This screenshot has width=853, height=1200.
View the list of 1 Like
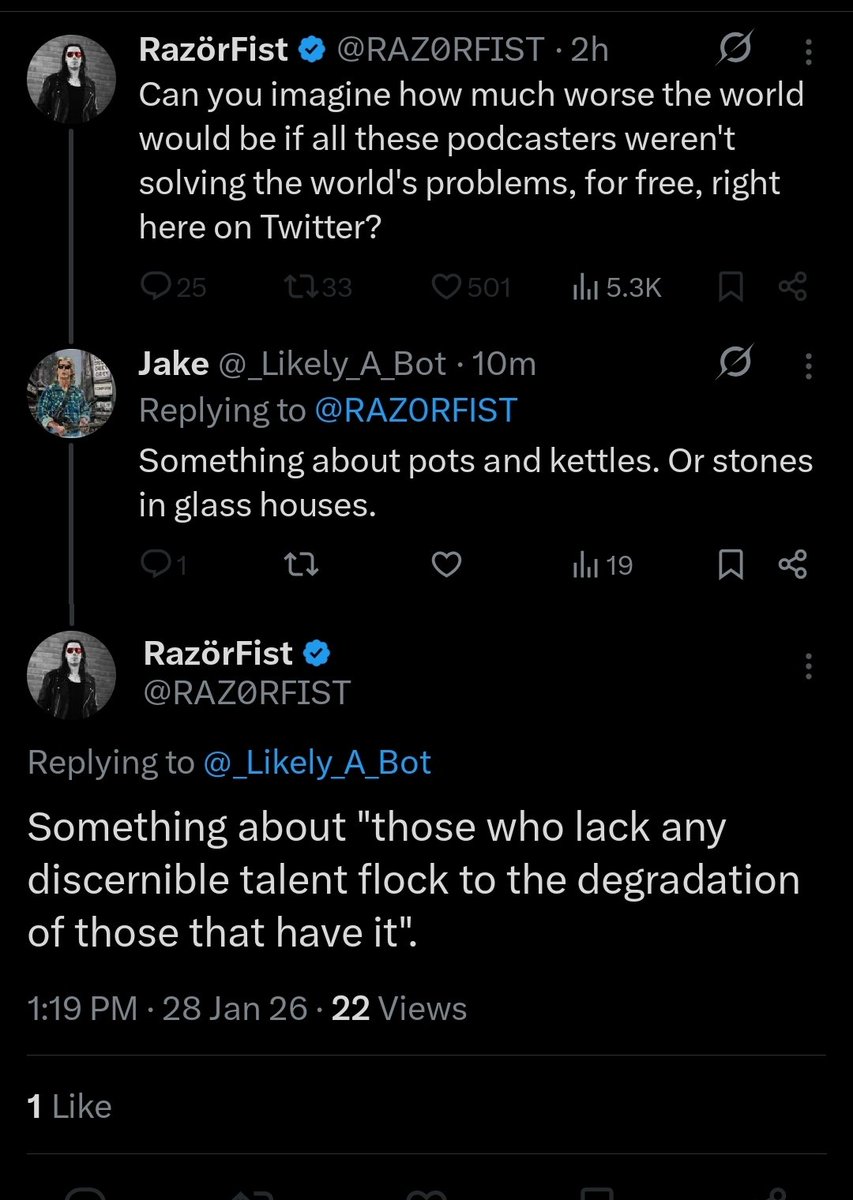click(69, 1106)
